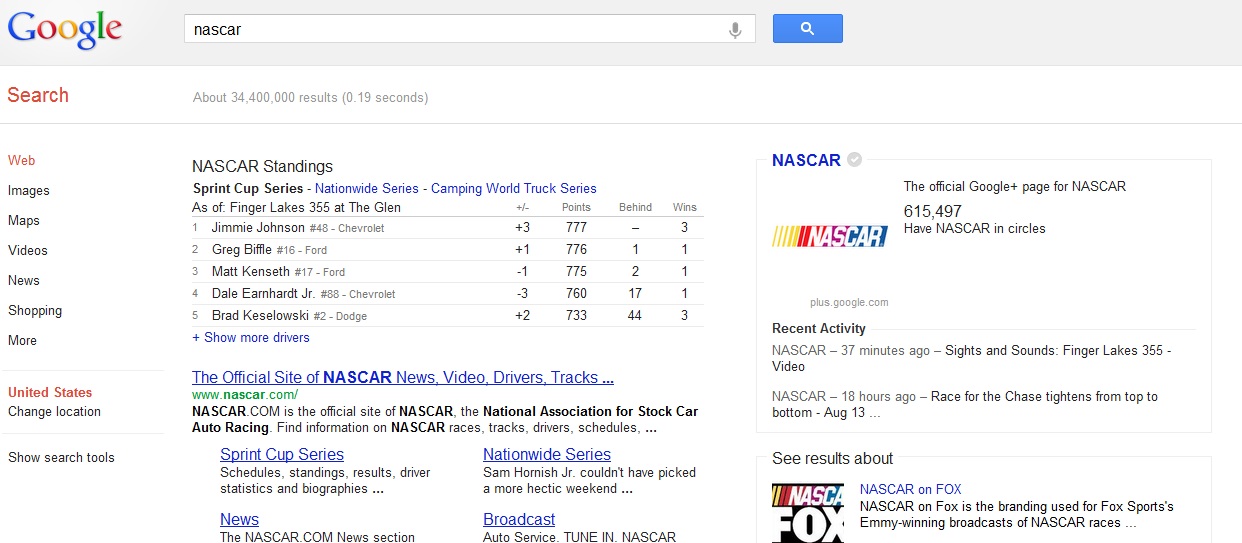Click the NASCAR verified badge icon
The width and height of the screenshot is (1242, 543).
tap(854, 160)
